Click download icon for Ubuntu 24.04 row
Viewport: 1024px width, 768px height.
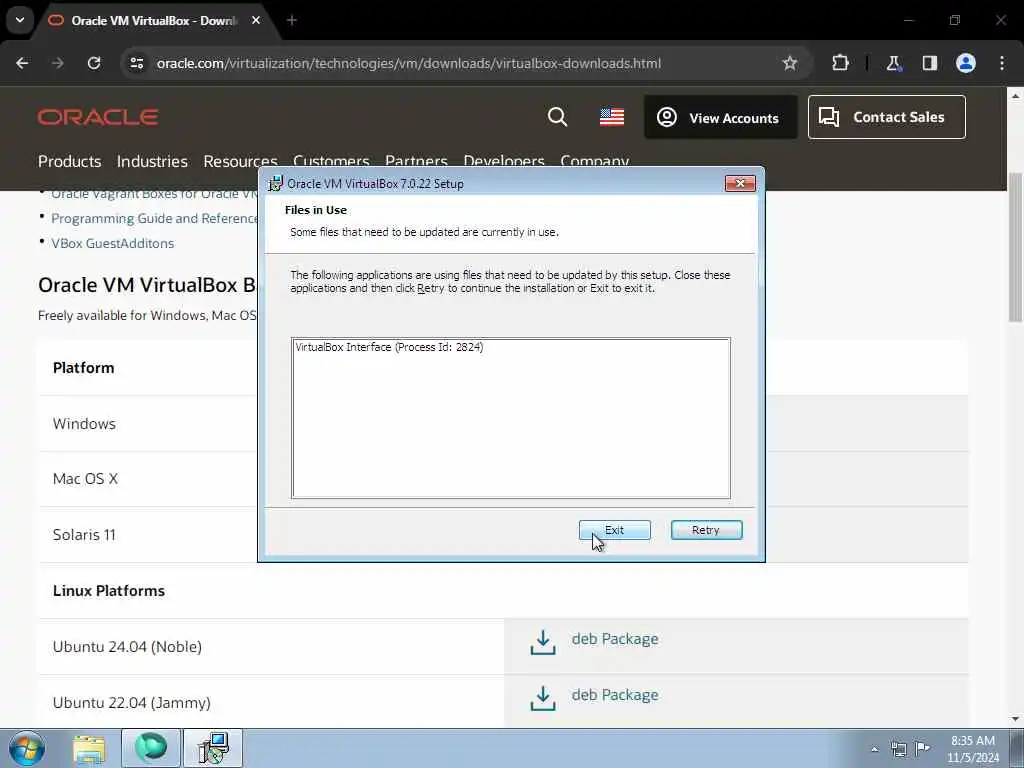[543, 643]
